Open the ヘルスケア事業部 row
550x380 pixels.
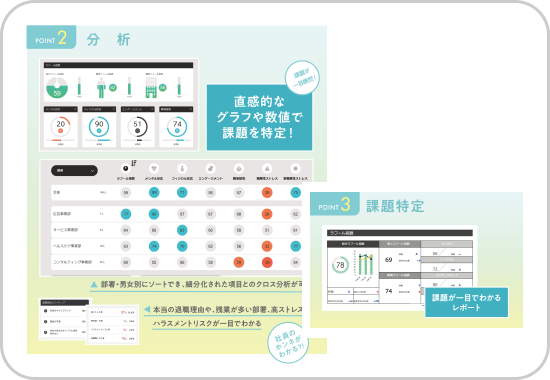click(x=176, y=246)
